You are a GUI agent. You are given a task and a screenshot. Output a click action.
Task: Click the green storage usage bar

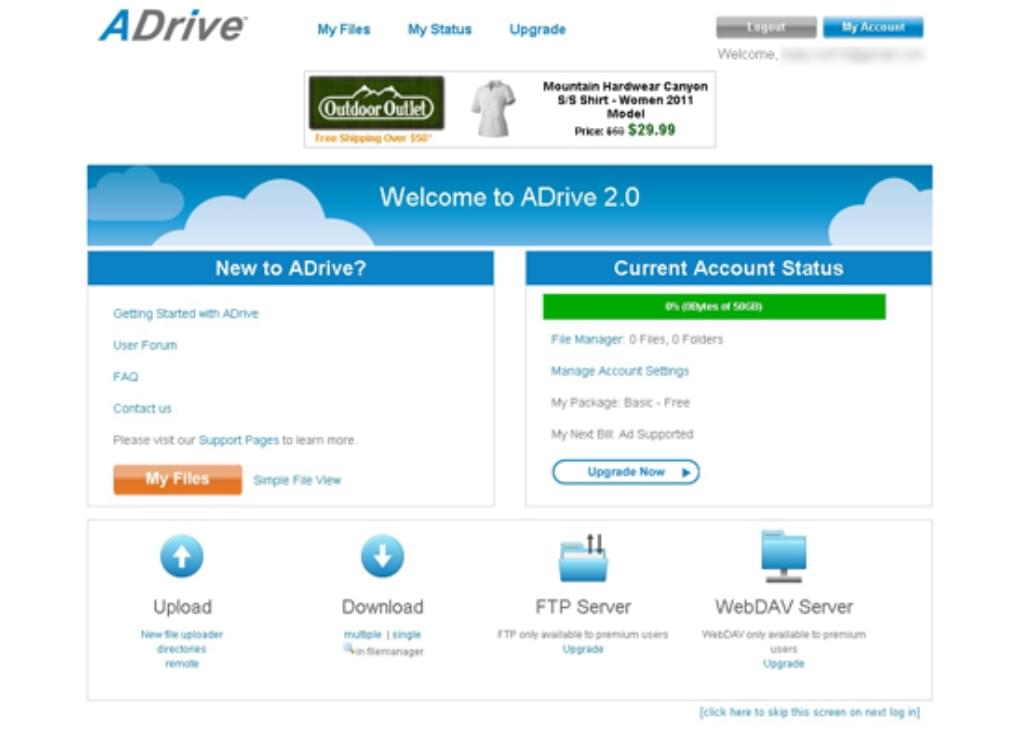[714, 307]
